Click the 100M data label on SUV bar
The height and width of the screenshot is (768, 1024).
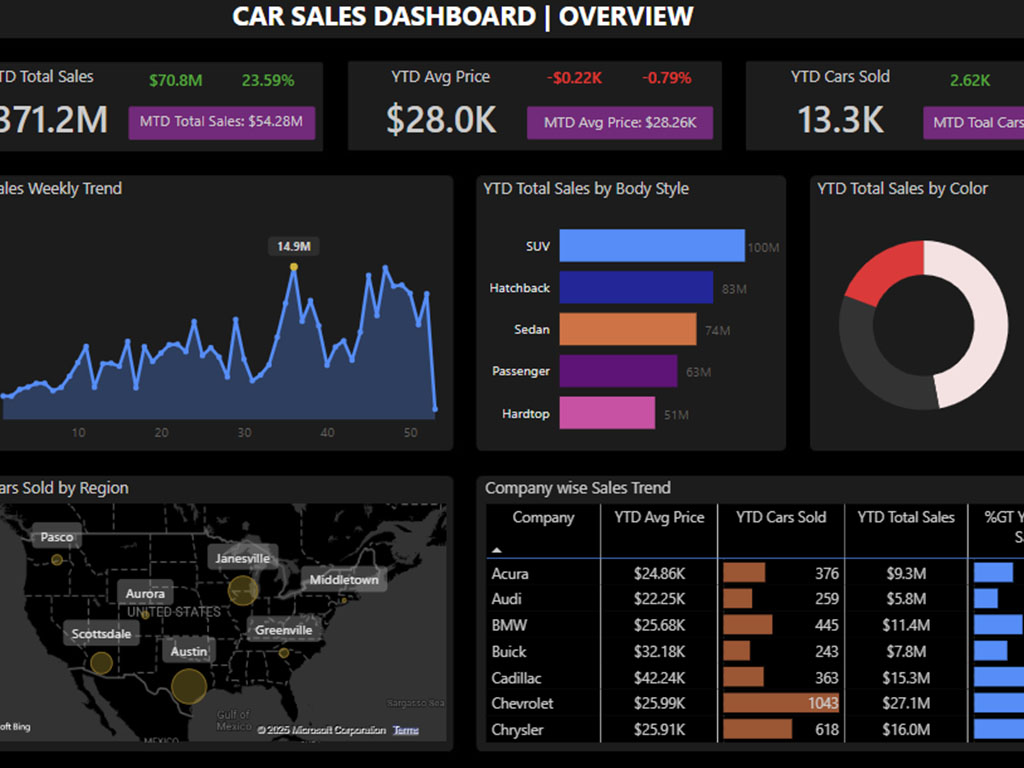pos(763,248)
